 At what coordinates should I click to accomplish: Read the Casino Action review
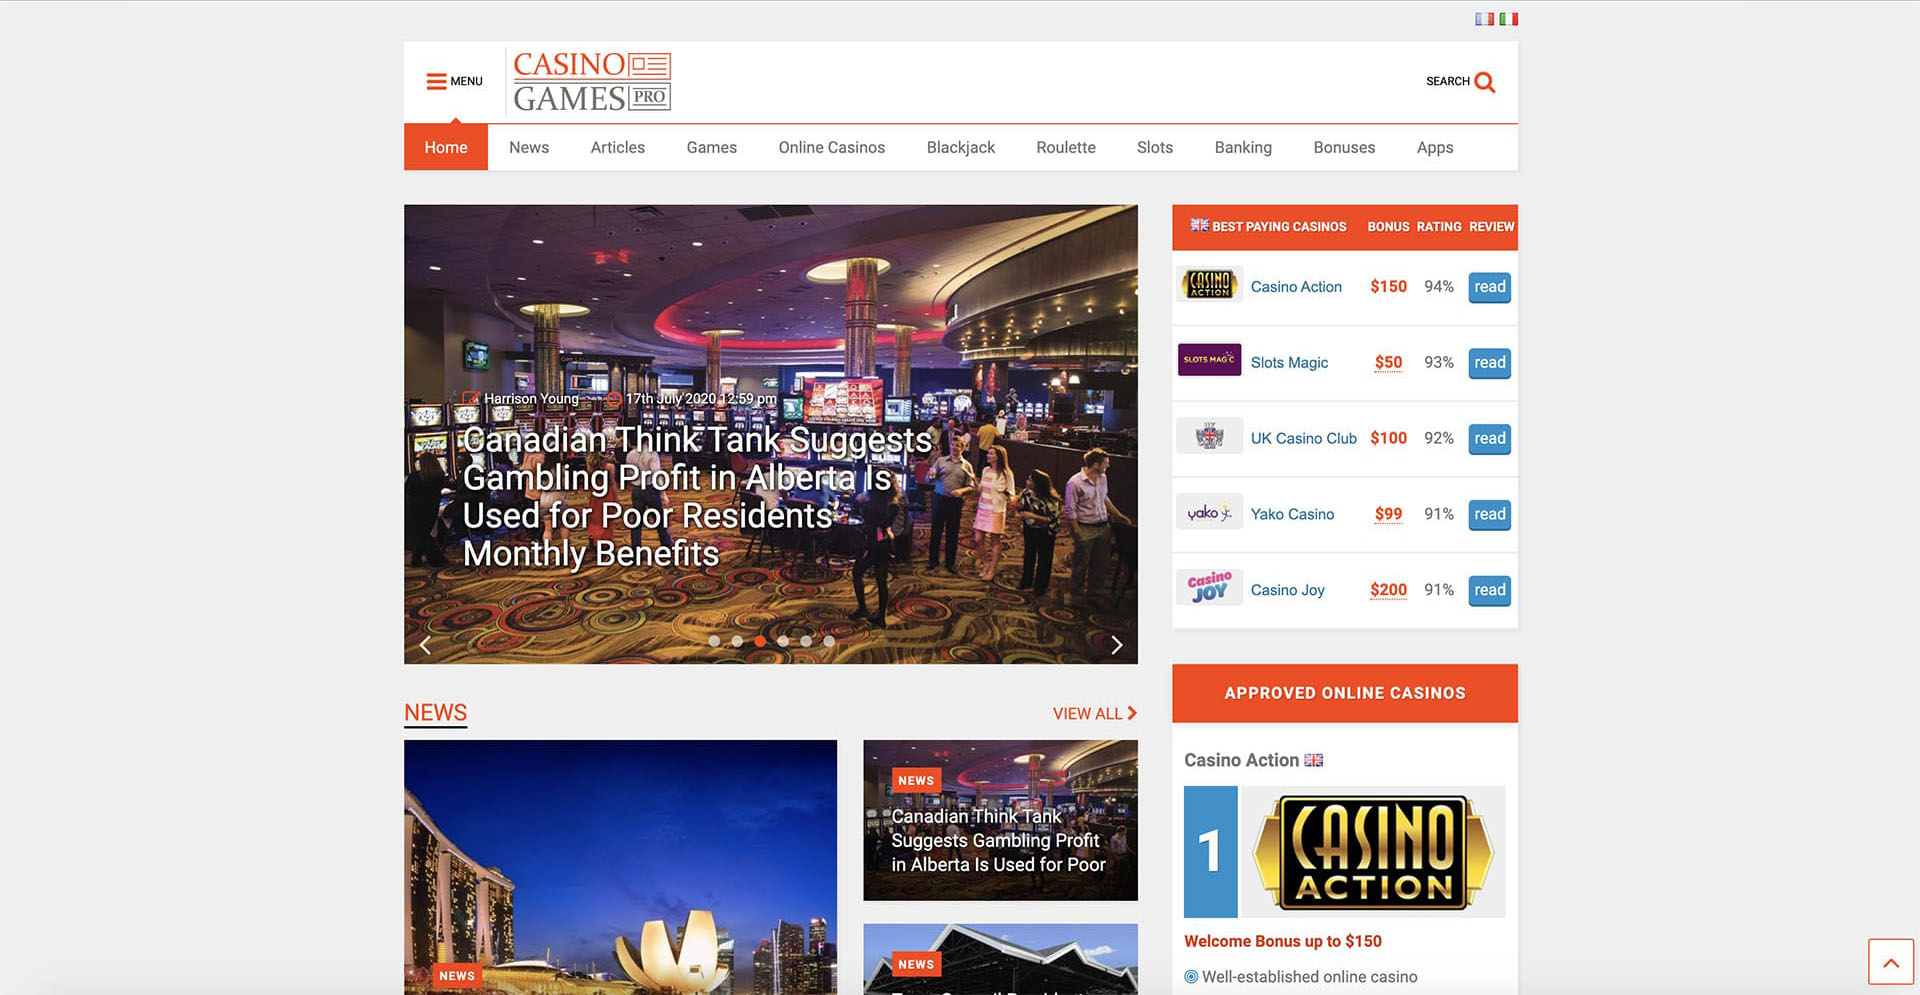tap(1489, 287)
